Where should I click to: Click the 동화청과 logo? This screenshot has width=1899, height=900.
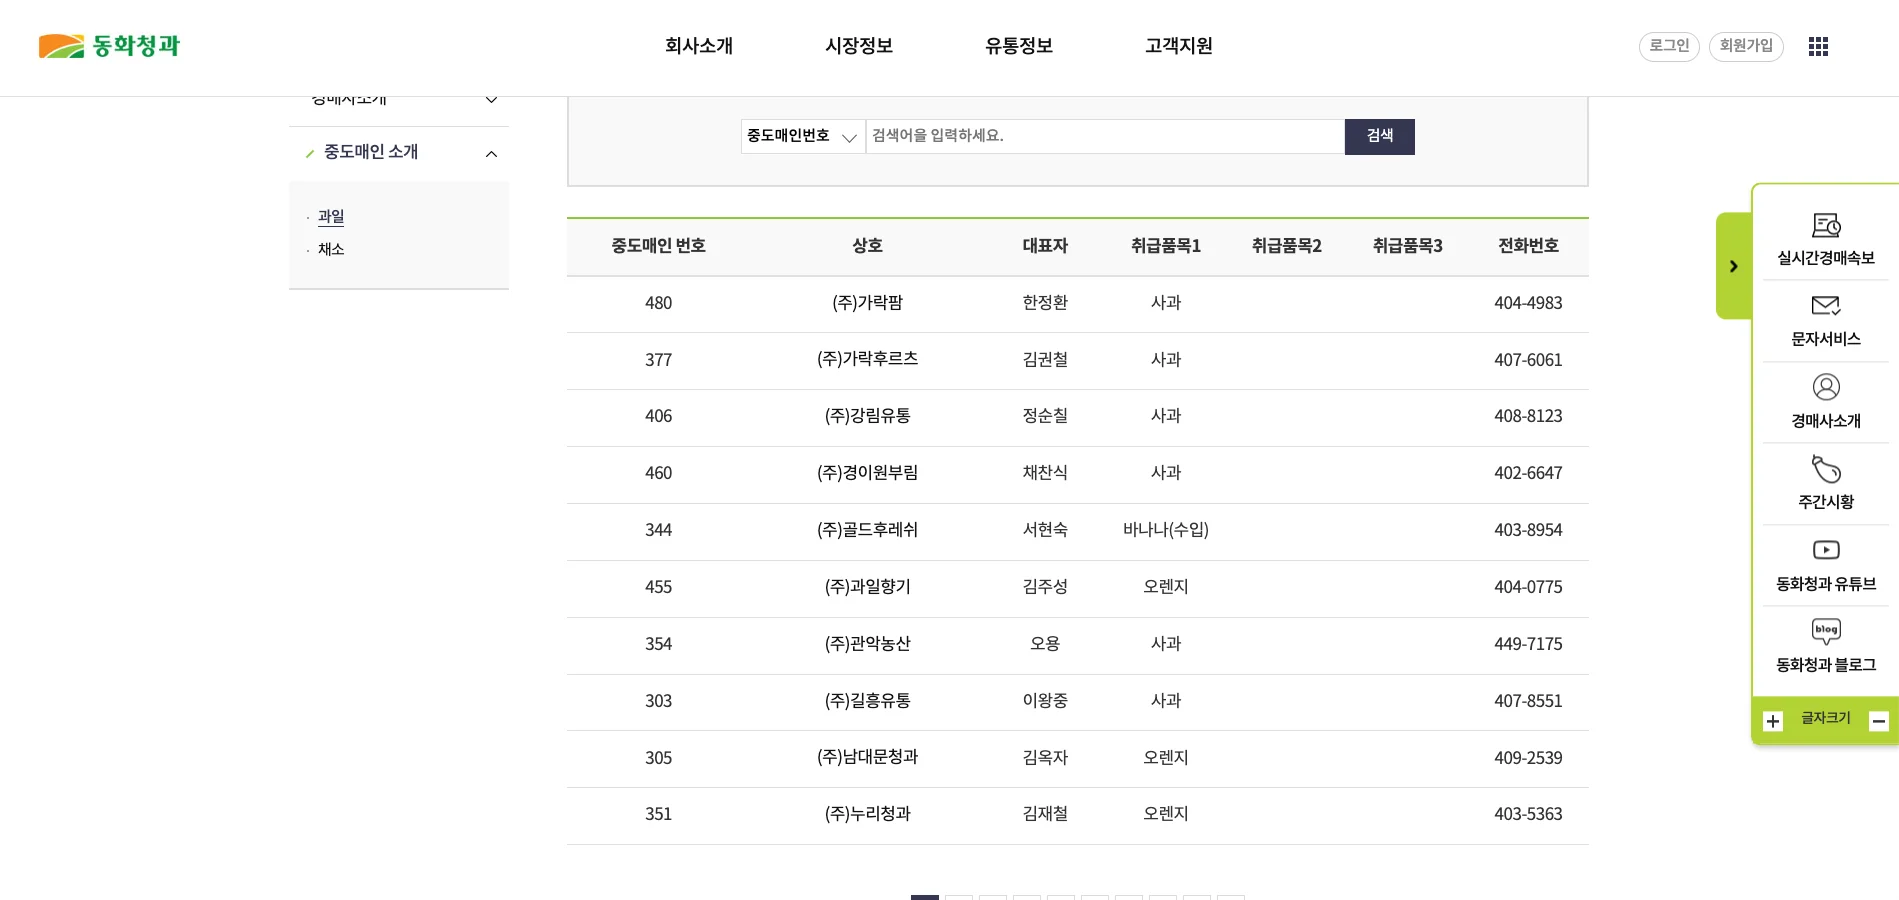pyautogui.click(x=108, y=46)
